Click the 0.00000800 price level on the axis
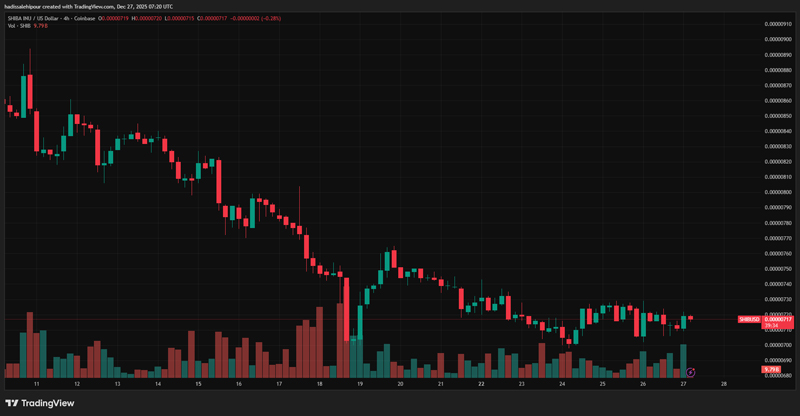The height and width of the screenshot is (416, 800). click(x=778, y=192)
